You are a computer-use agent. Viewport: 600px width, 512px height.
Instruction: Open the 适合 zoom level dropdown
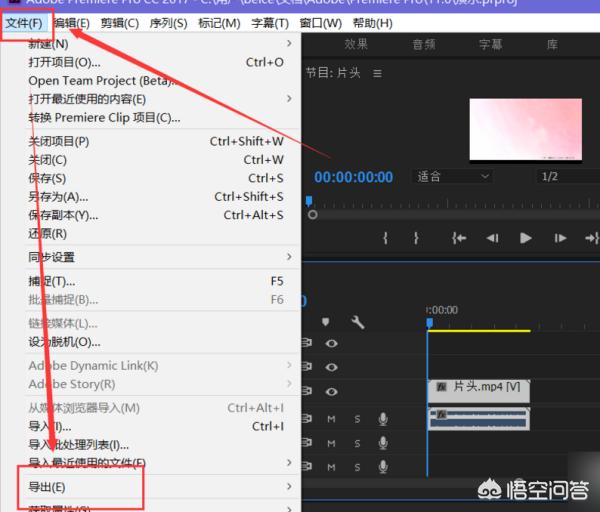coord(453,177)
